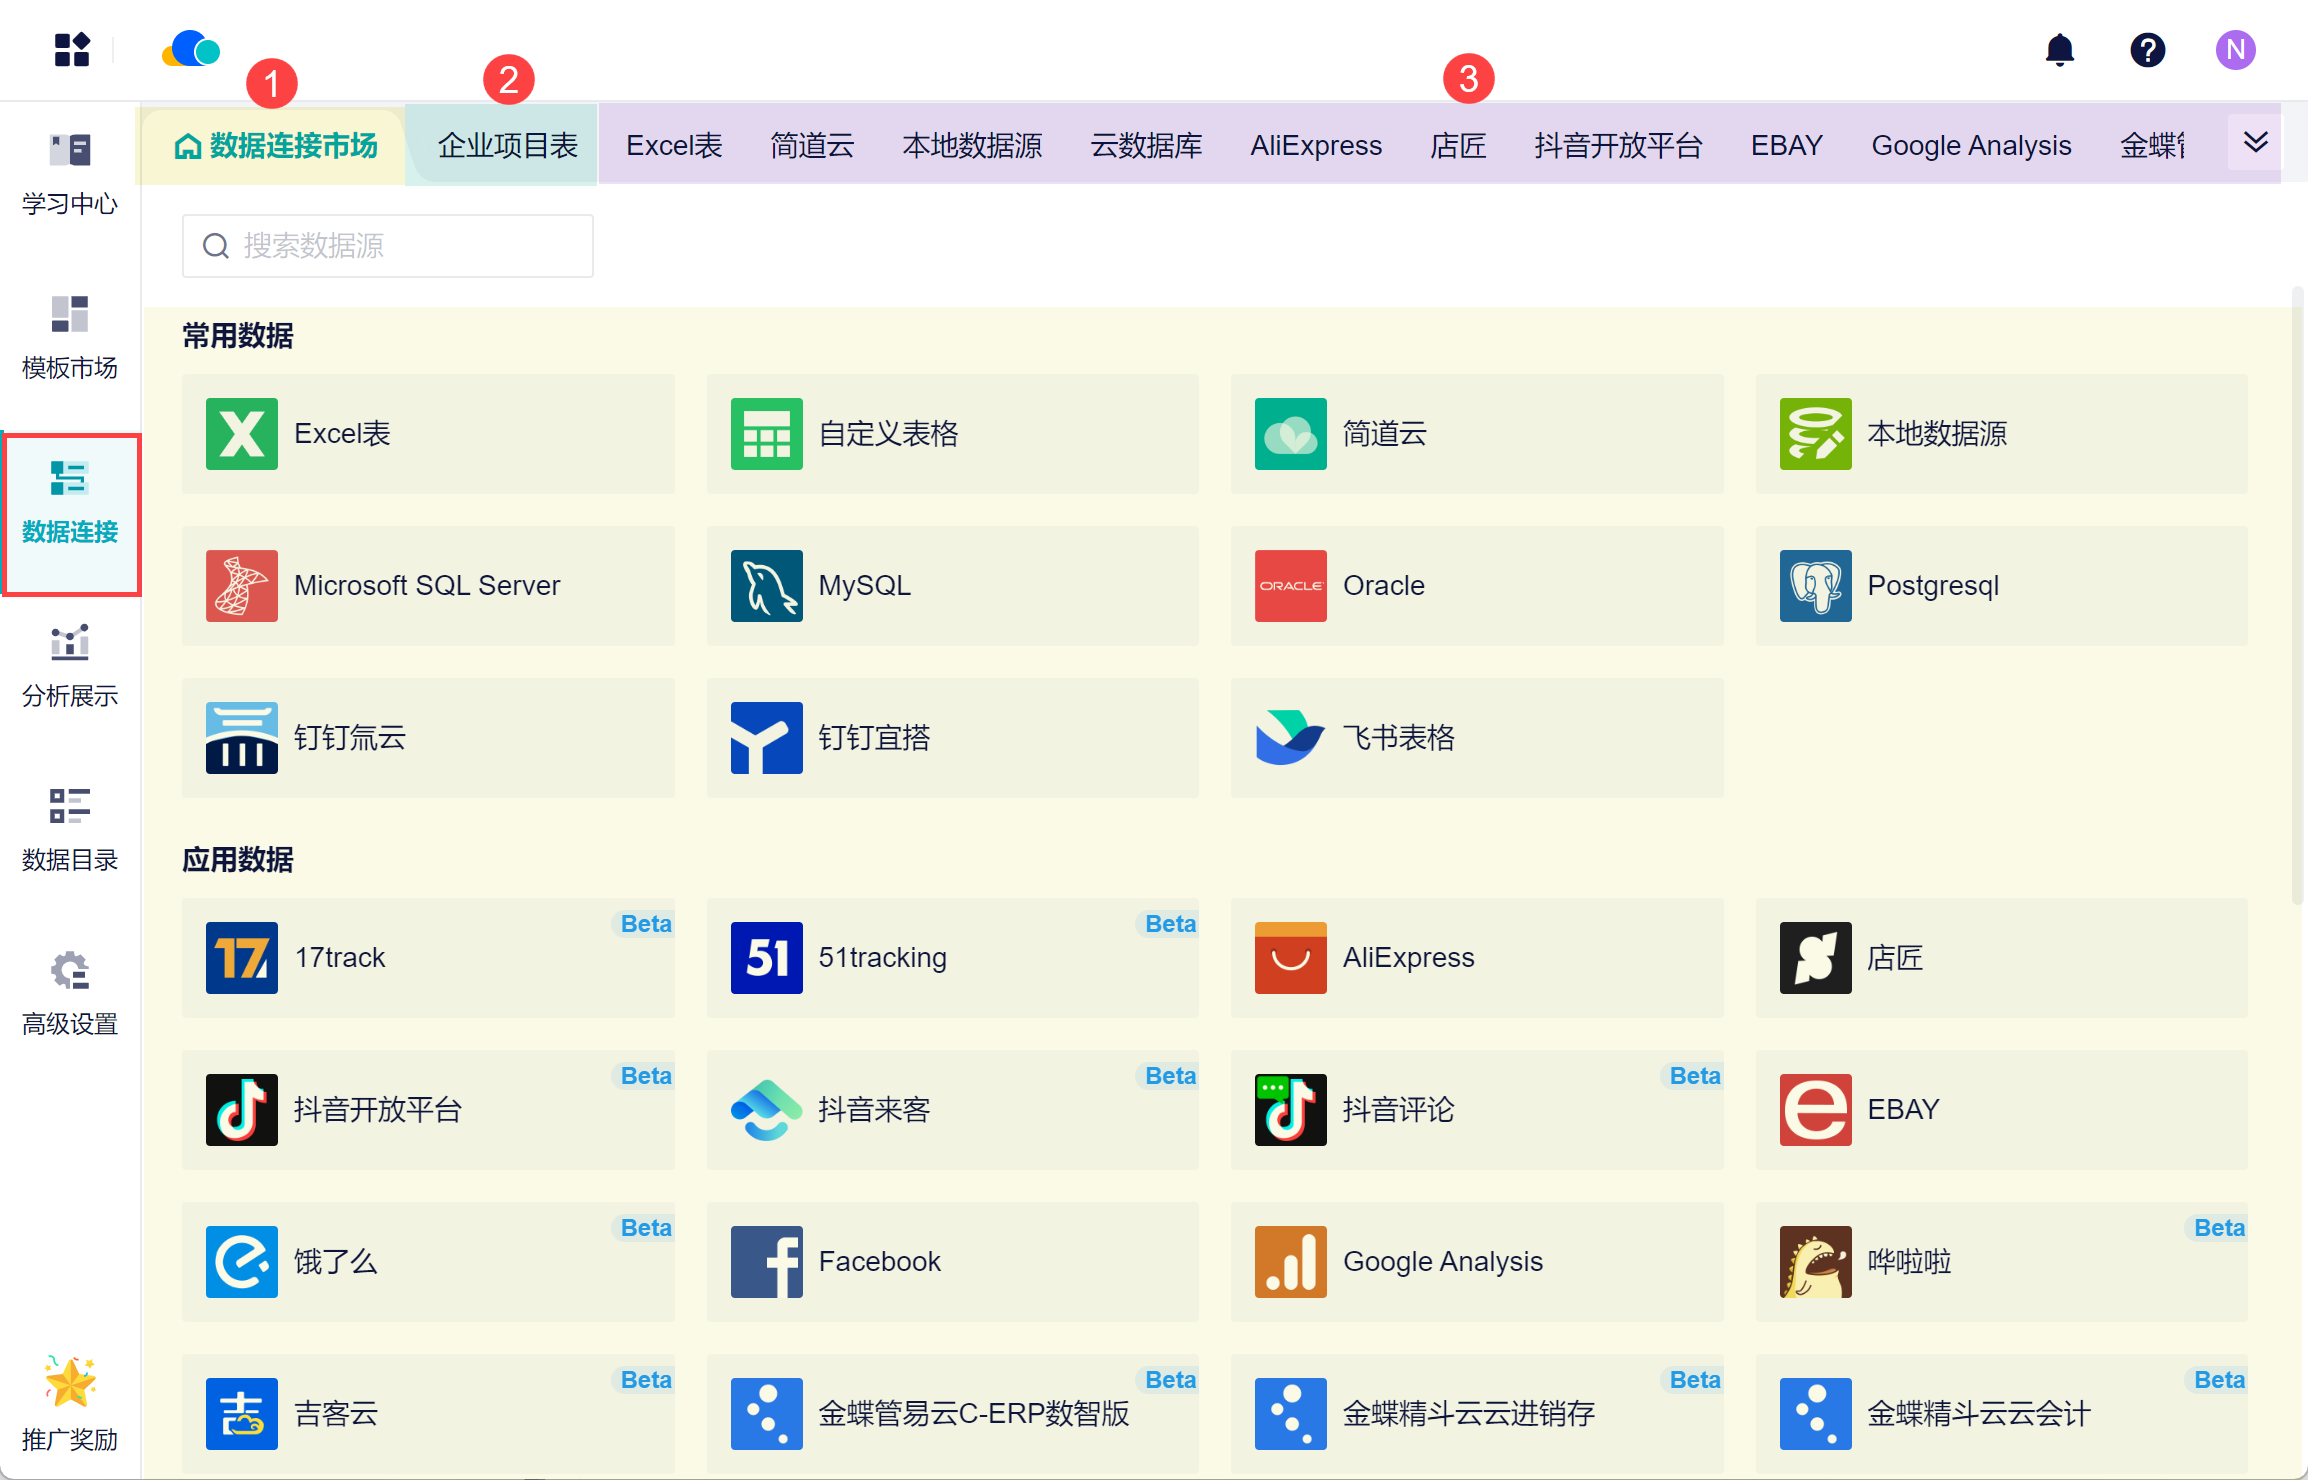2308x1480 pixels.
Task: Open the app grid launcher icon
Action: click(x=72, y=50)
